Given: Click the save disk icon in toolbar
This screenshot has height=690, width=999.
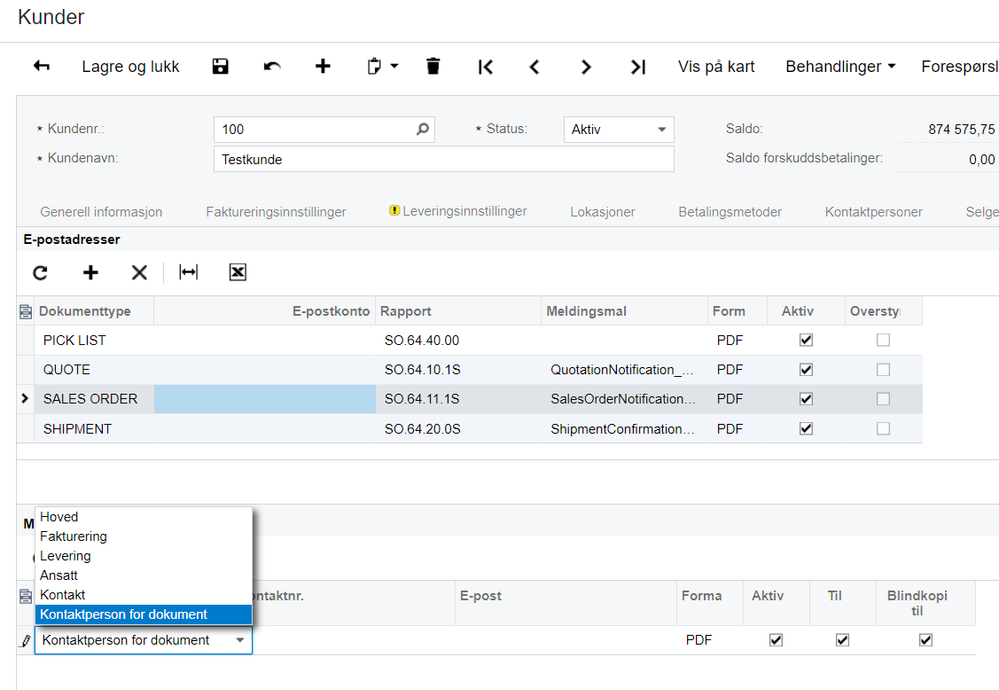Looking at the screenshot, I should tap(220, 66).
